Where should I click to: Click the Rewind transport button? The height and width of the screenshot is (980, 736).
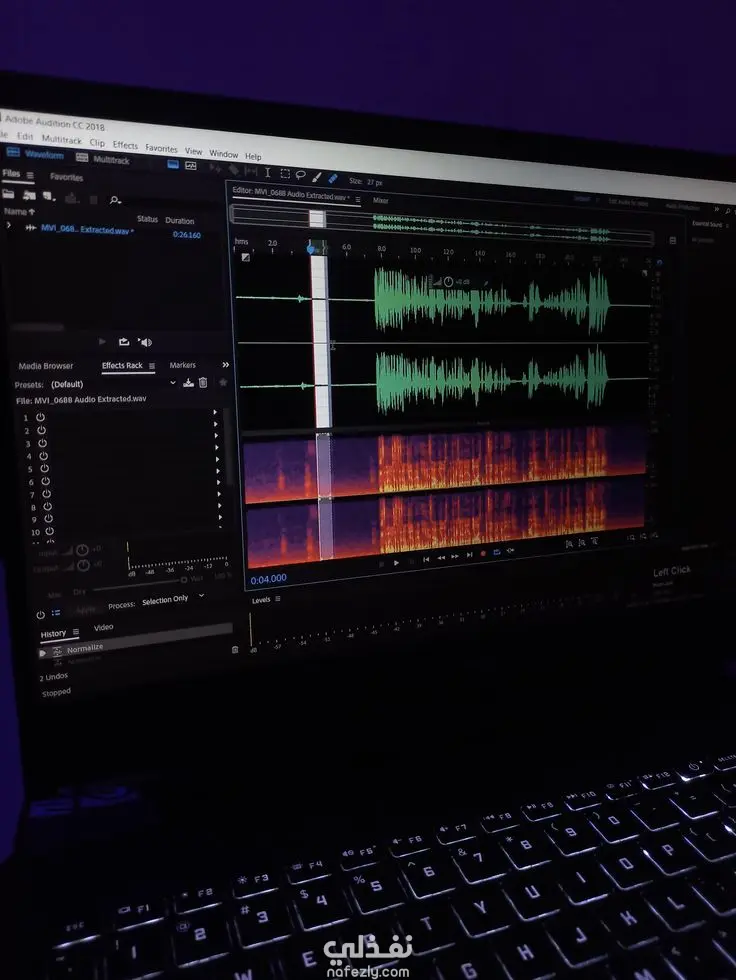(x=441, y=558)
